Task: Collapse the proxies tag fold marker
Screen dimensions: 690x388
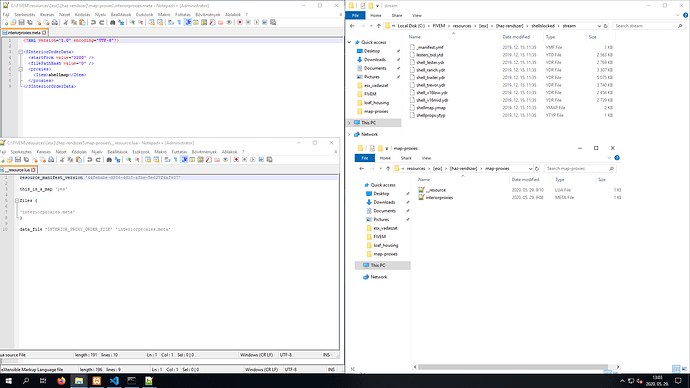Action: tap(20, 69)
